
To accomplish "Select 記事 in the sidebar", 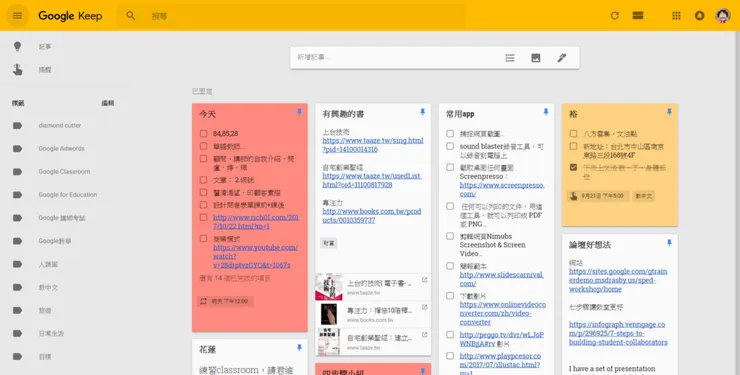I will [45, 46].
